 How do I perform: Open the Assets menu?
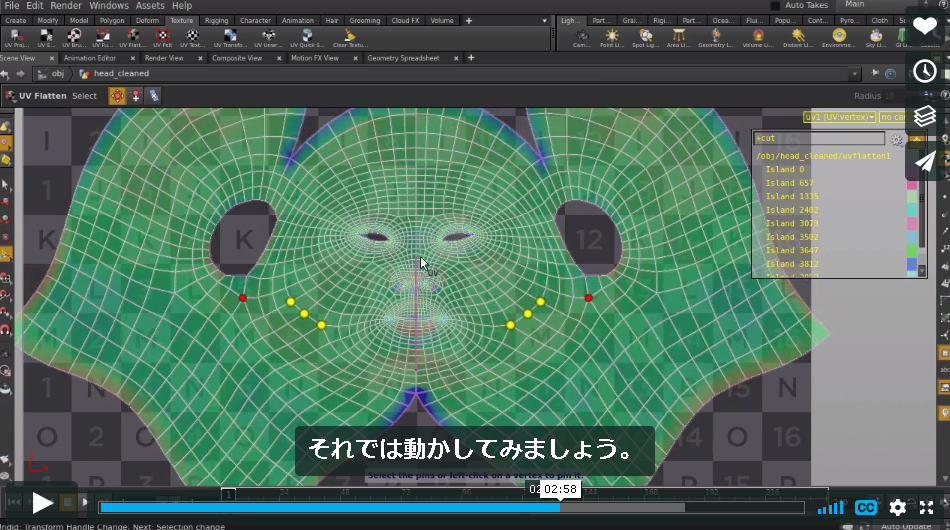pos(150,5)
